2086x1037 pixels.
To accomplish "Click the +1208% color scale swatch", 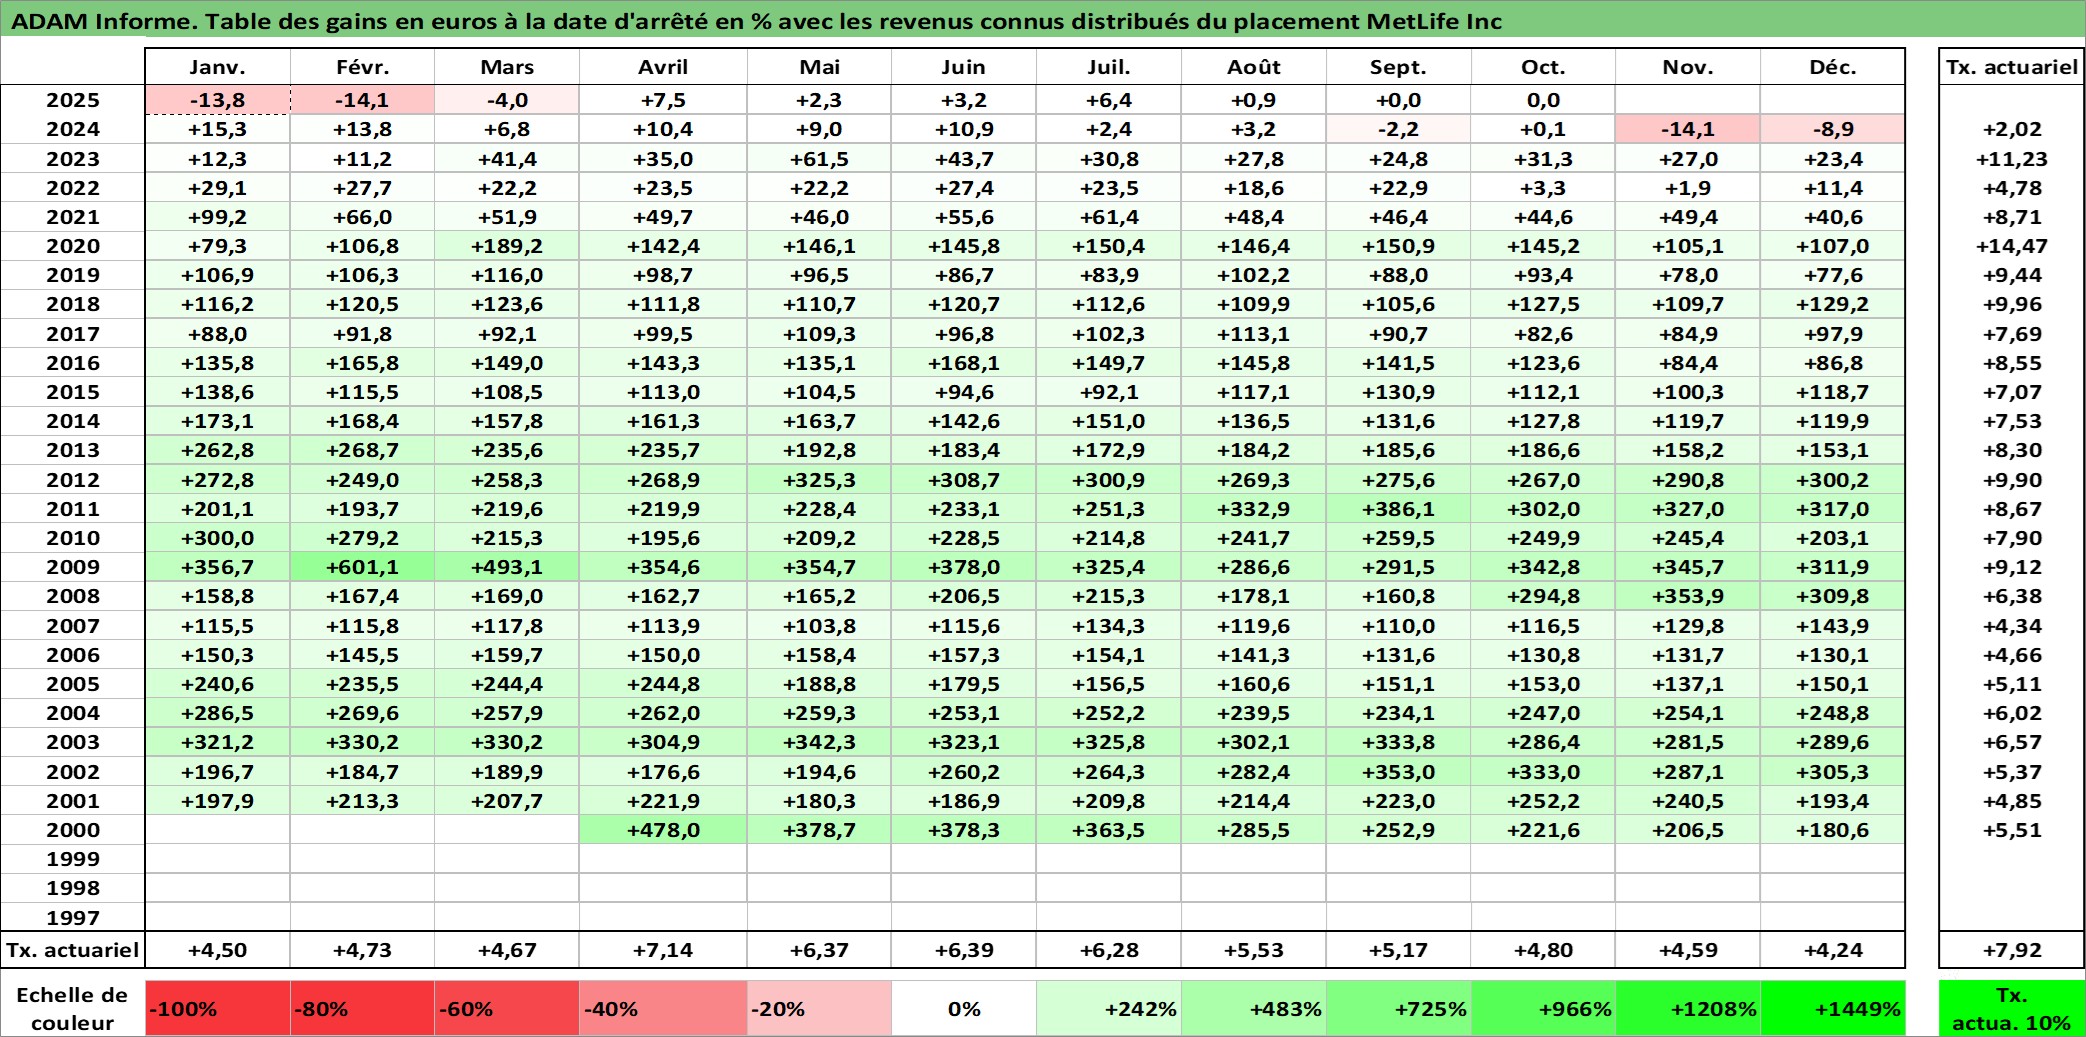I will tap(1688, 1008).
